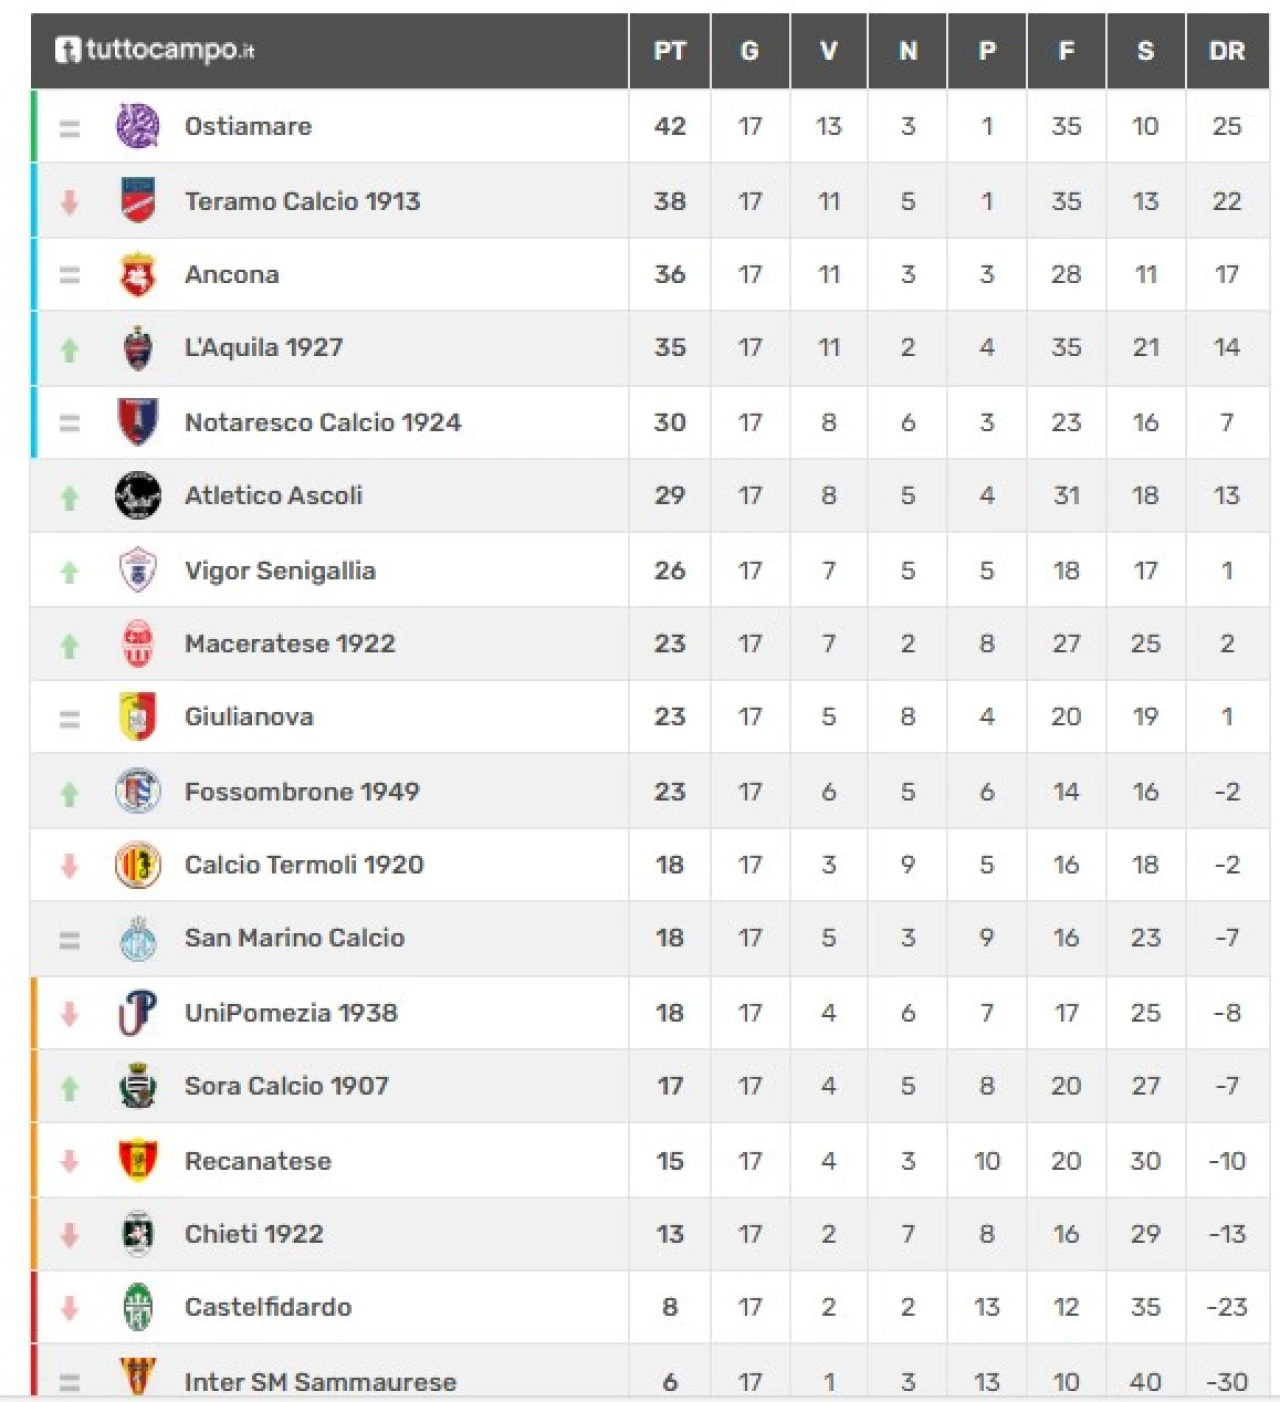Click the Recanatese shield crest

(138, 1161)
